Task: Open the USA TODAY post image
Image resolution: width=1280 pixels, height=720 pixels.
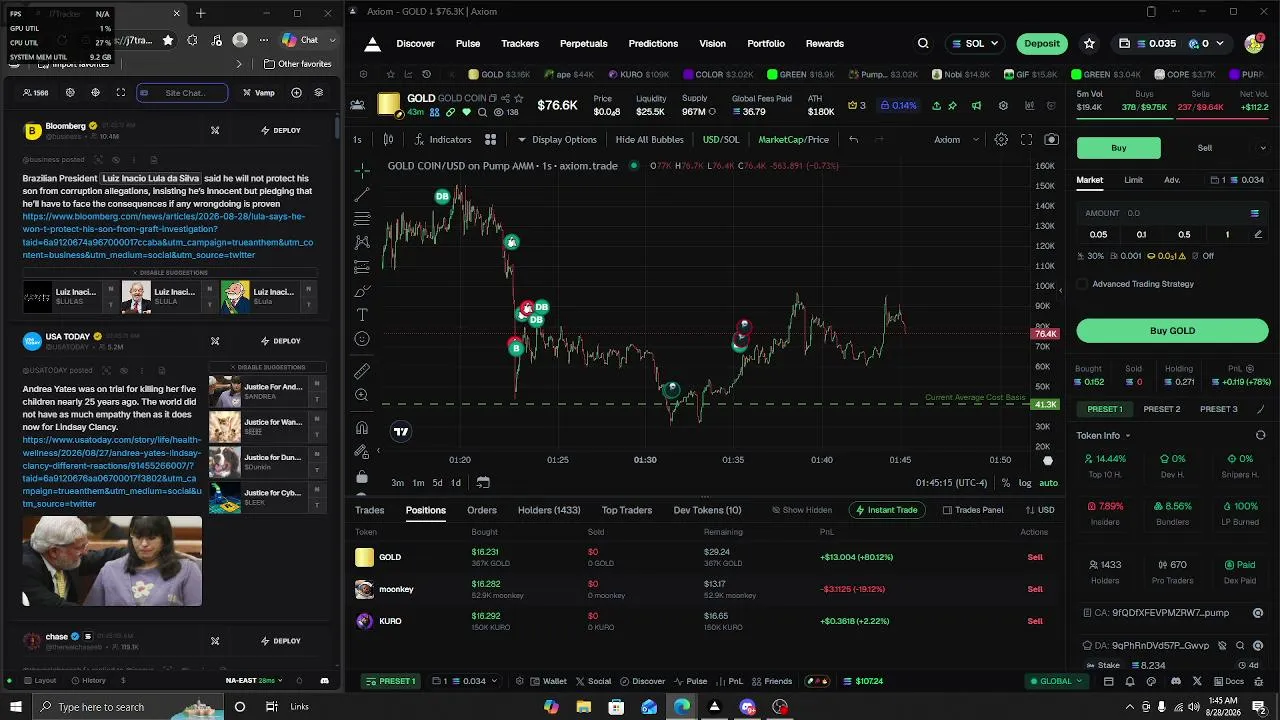Action: click(112, 561)
